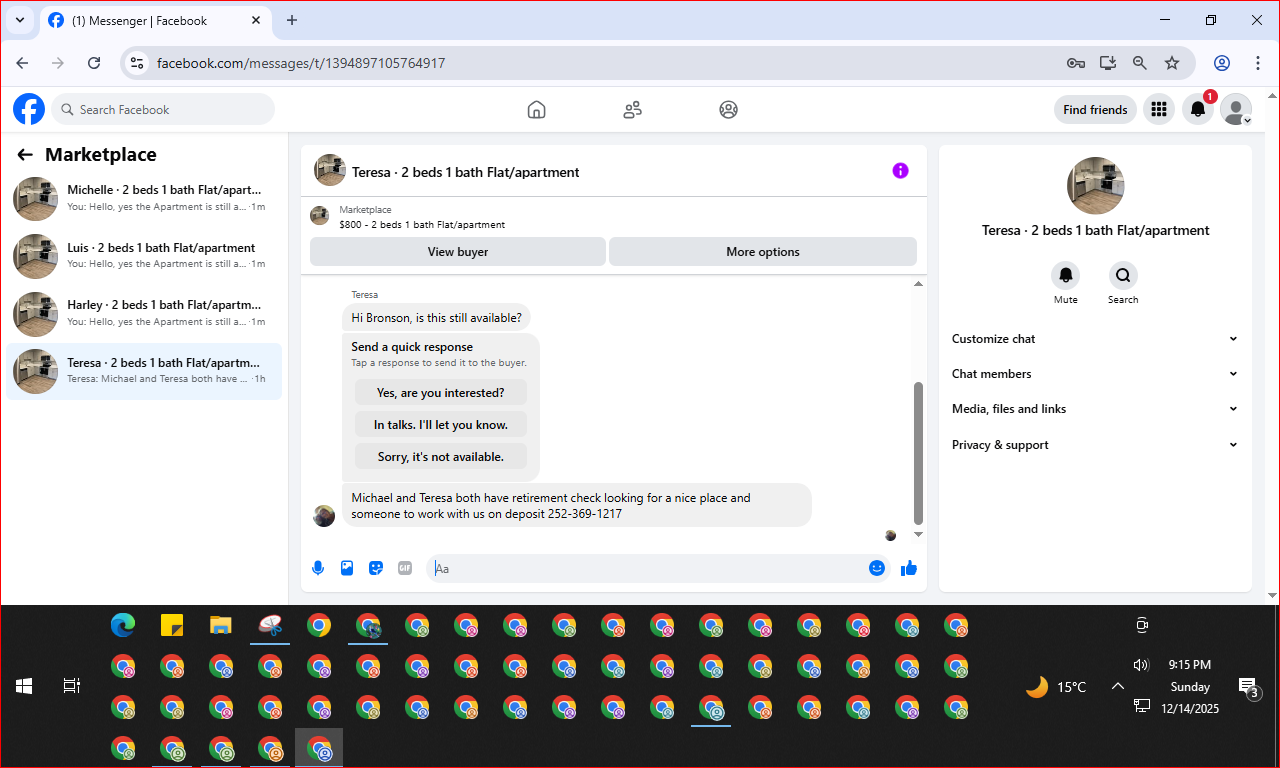Open the Michelle conversation
The height and width of the screenshot is (768, 1280).
pos(144,198)
